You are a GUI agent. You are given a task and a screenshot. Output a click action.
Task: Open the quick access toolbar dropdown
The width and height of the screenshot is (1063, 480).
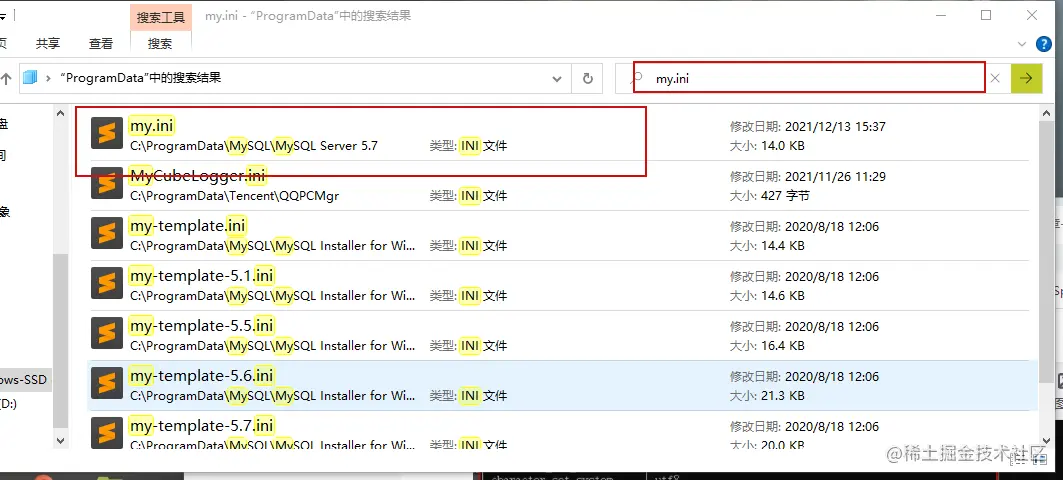point(3,16)
